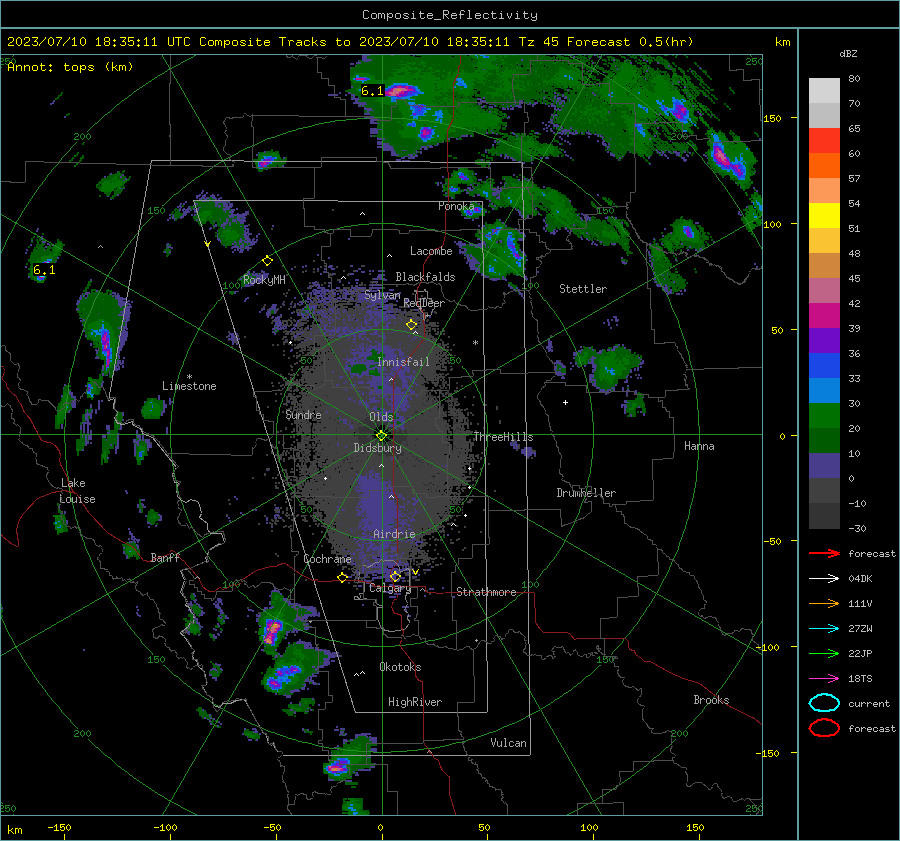900x841 pixels.
Task: Click the Ponoka city label
Action: click(456, 206)
